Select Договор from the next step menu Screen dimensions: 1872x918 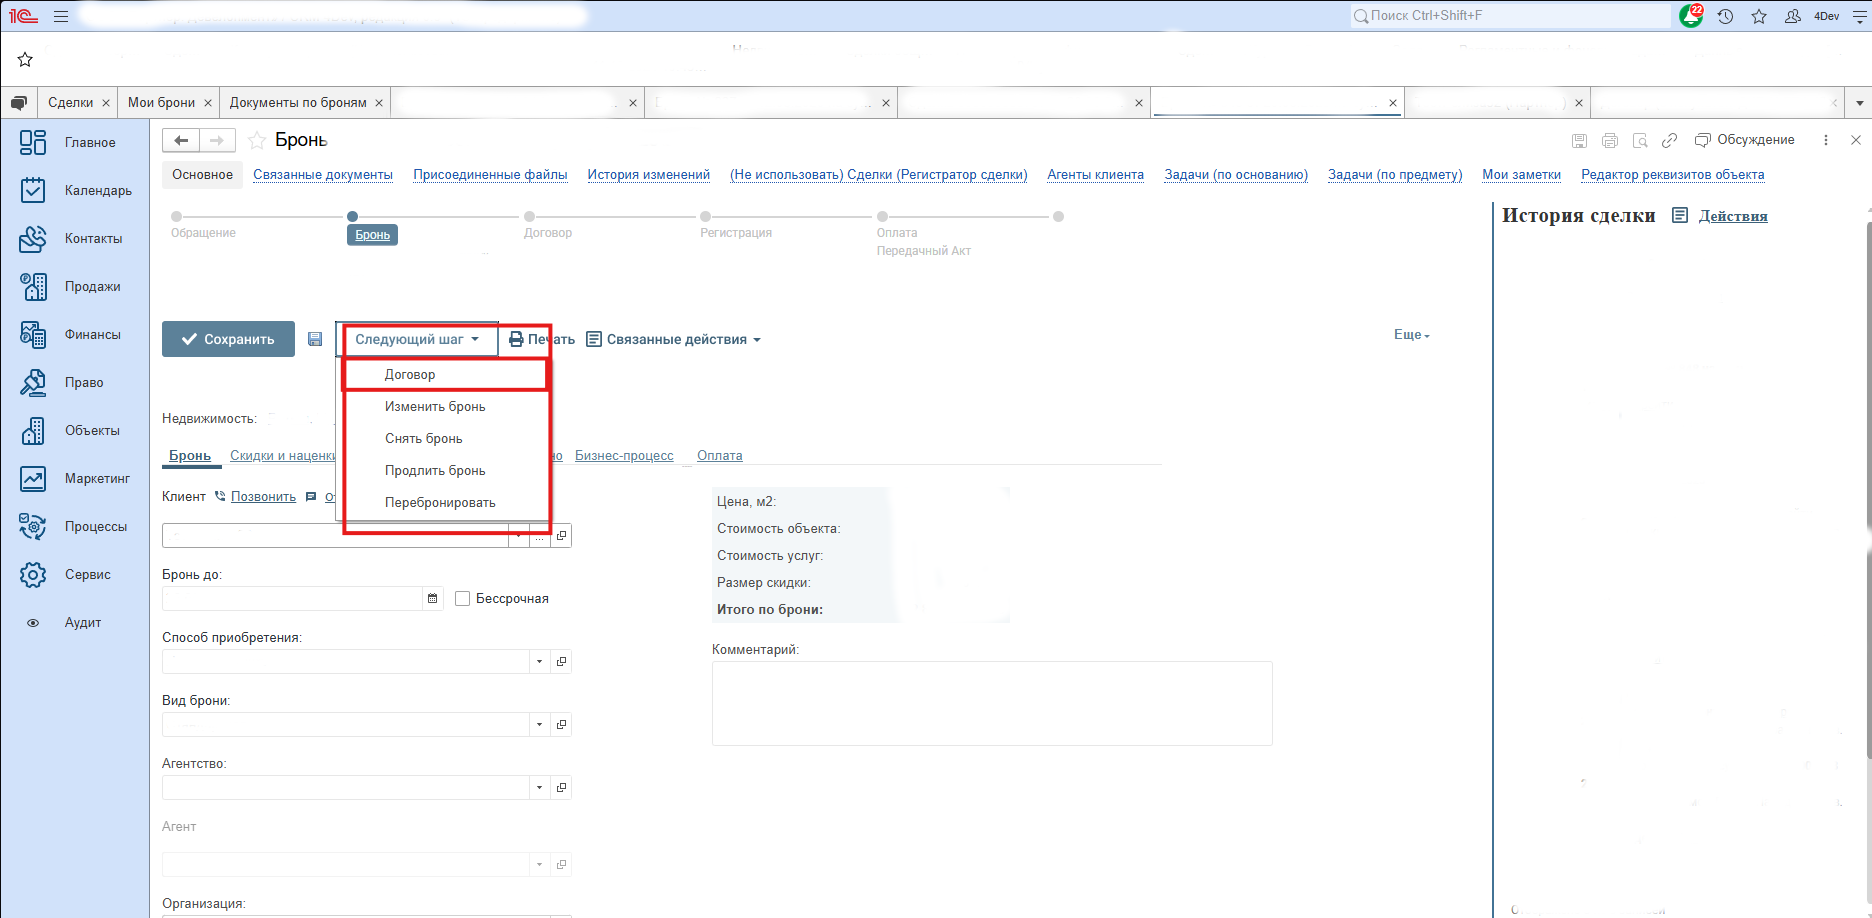point(410,374)
